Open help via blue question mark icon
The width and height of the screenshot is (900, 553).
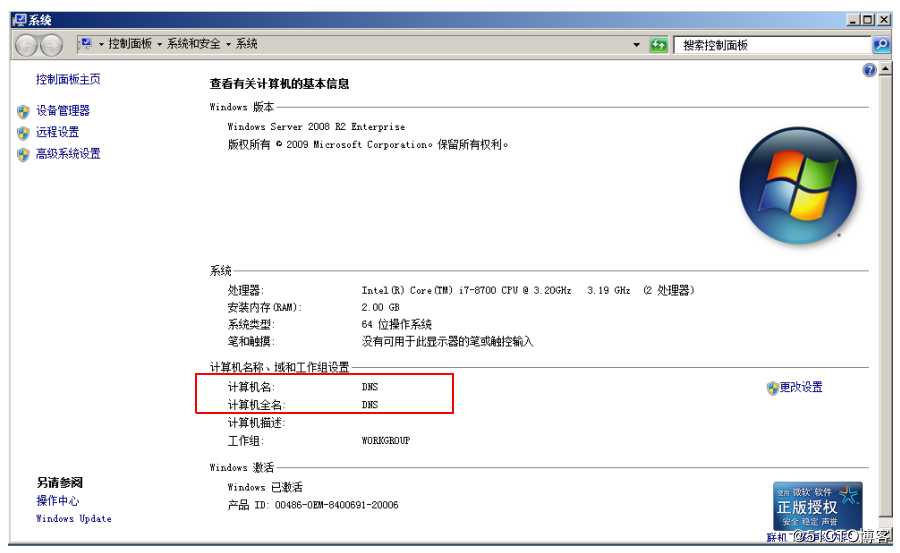coord(870,70)
